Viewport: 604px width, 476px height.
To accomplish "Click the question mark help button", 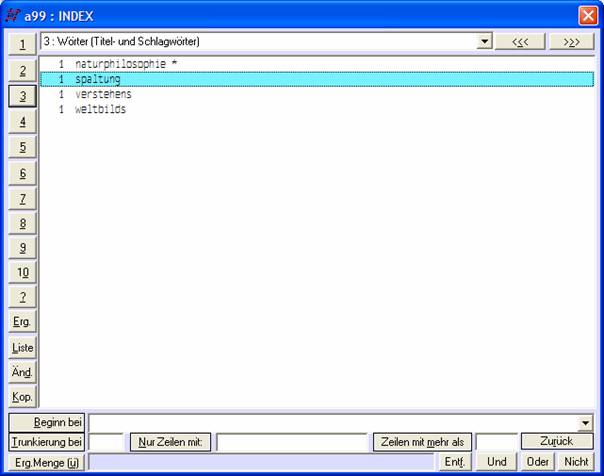I will 23,297.
